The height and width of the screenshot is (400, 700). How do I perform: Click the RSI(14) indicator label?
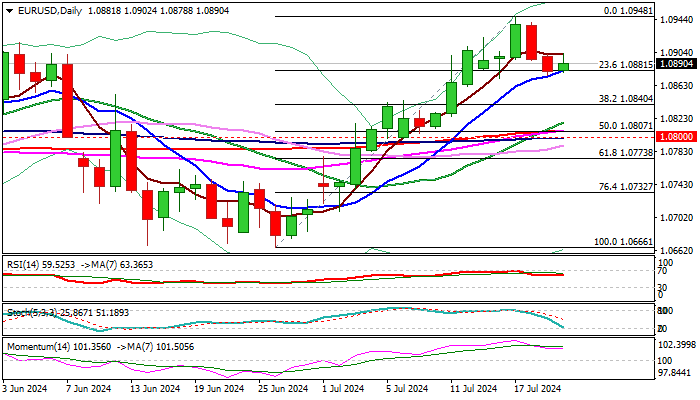click(x=24, y=265)
